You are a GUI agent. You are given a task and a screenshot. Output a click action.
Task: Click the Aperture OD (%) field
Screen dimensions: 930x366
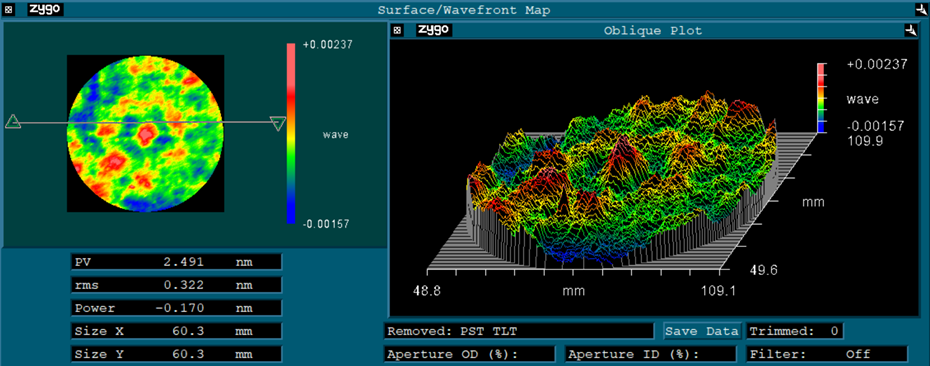pos(469,354)
